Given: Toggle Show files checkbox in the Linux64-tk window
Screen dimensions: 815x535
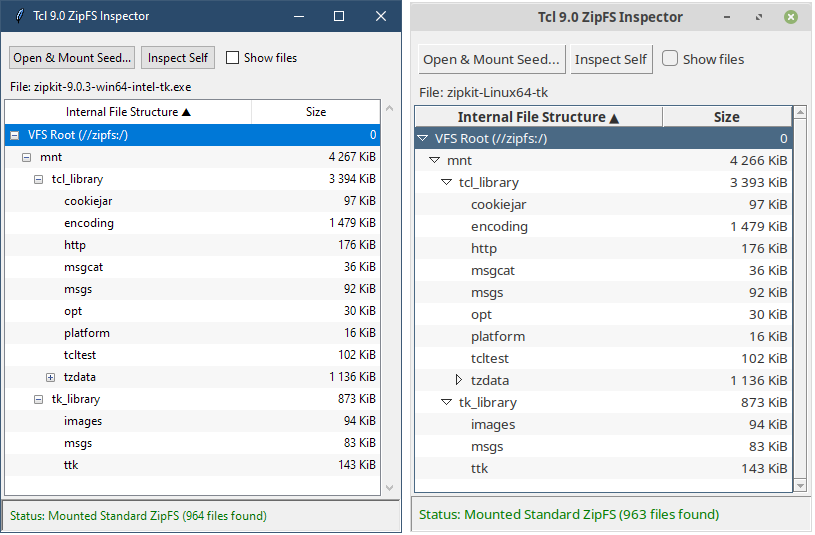Looking at the screenshot, I should [x=670, y=59].
